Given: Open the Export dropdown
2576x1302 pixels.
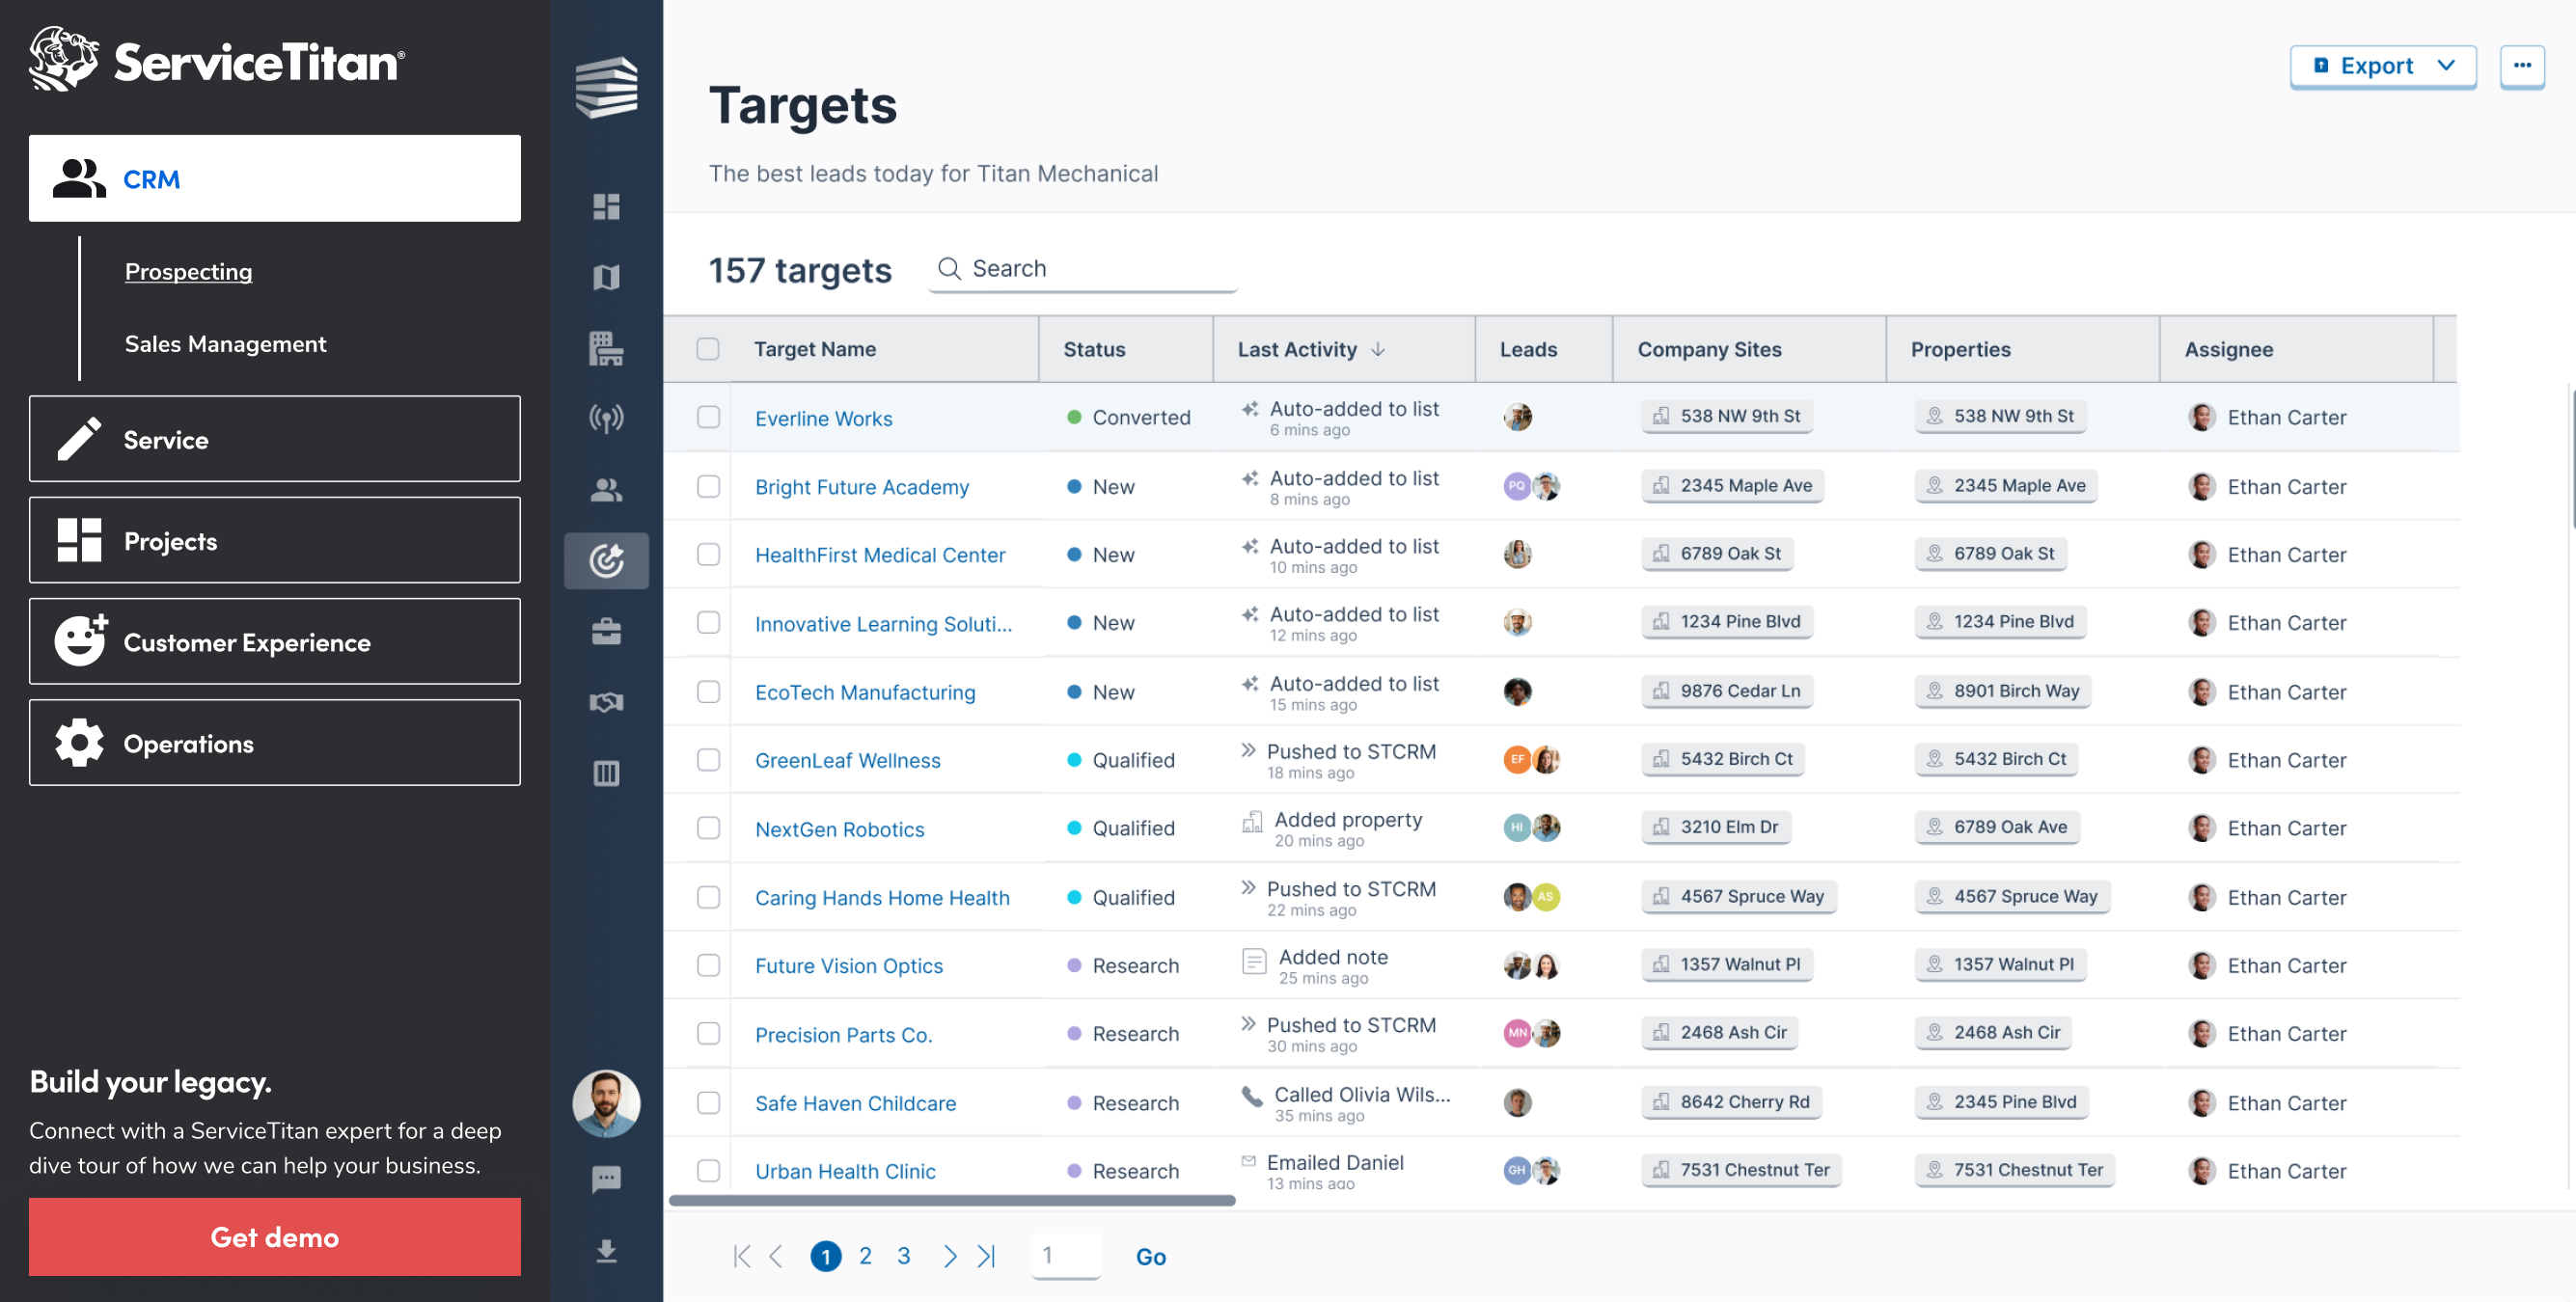Looking at the screenshot, I should [2382, 66].
